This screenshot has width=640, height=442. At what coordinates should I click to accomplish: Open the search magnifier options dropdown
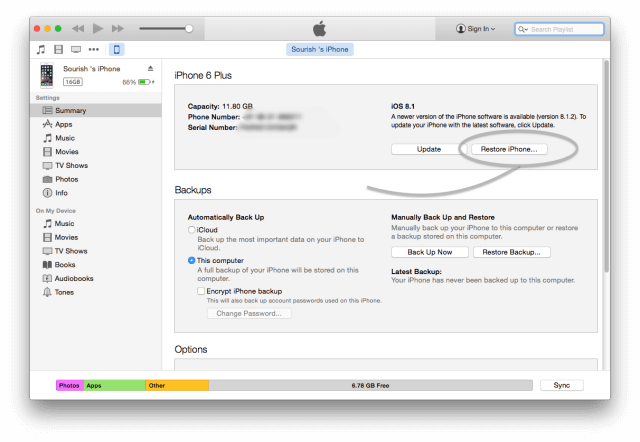[523, 29]
